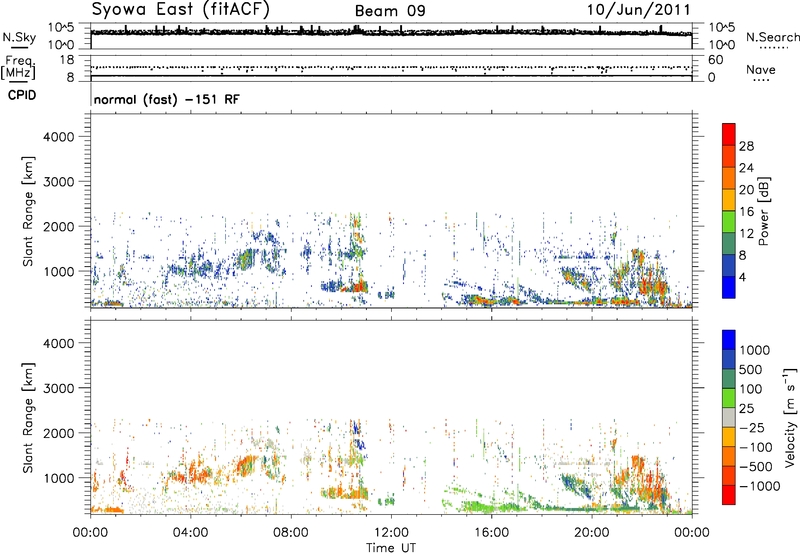Pick the yellow 16–20 dB Power colorbar segment

tap(729, 200)
